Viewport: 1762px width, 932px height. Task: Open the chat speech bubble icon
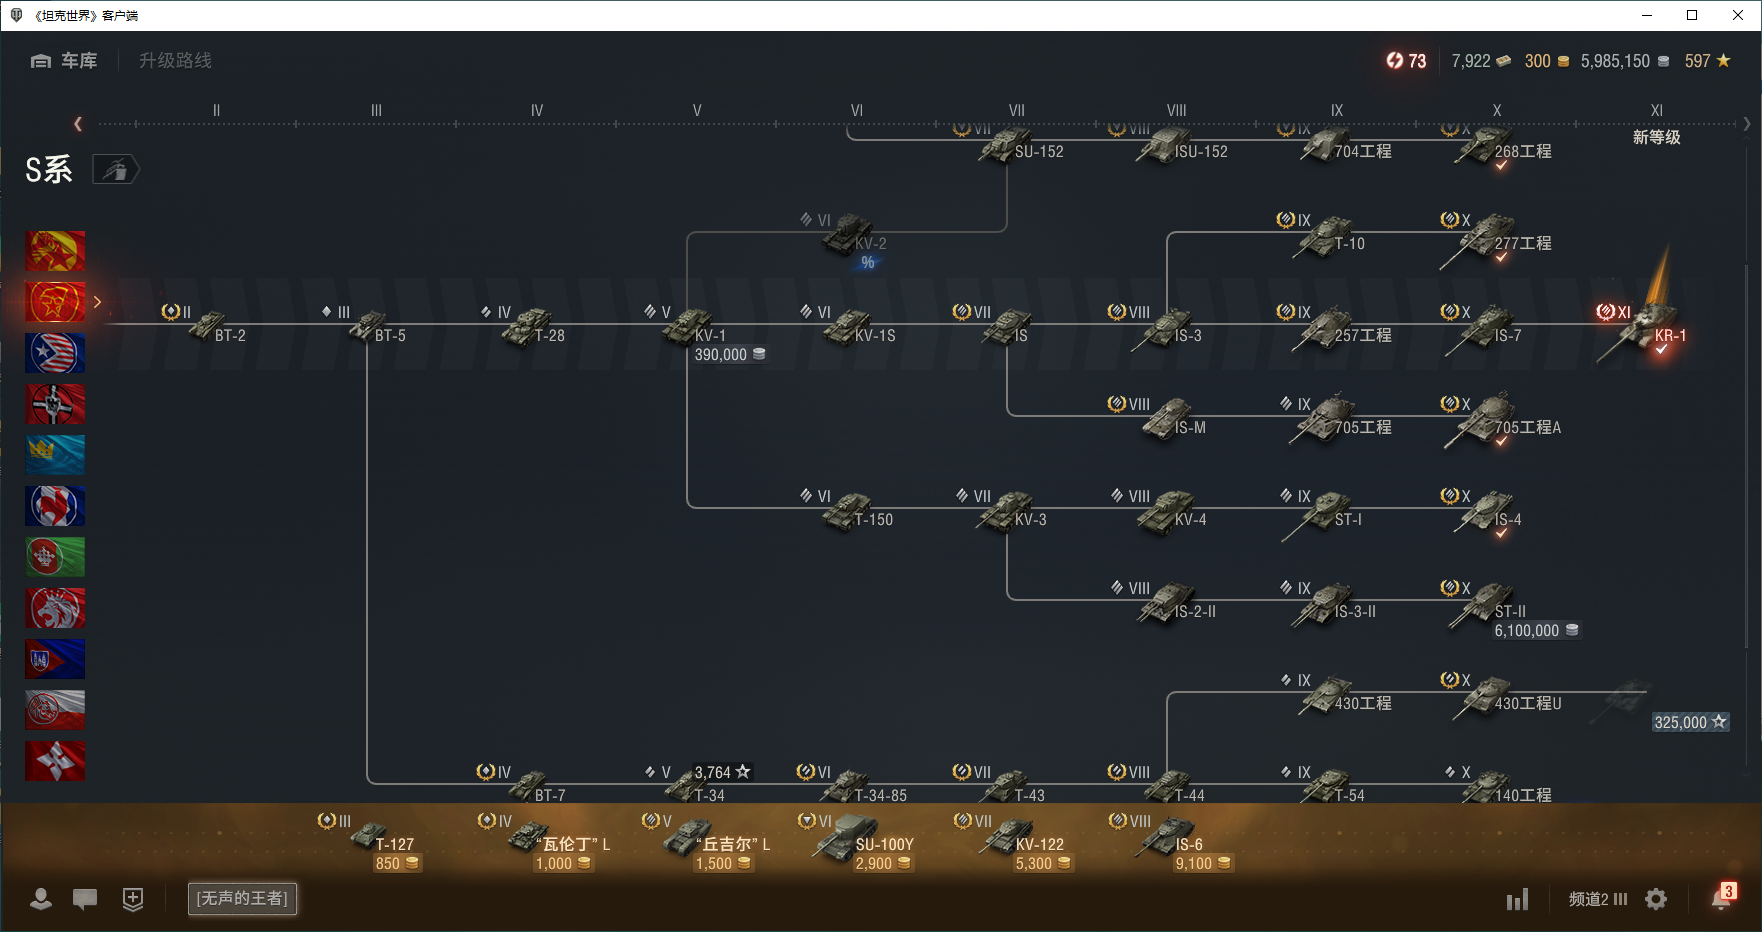[x=85, y=899]
